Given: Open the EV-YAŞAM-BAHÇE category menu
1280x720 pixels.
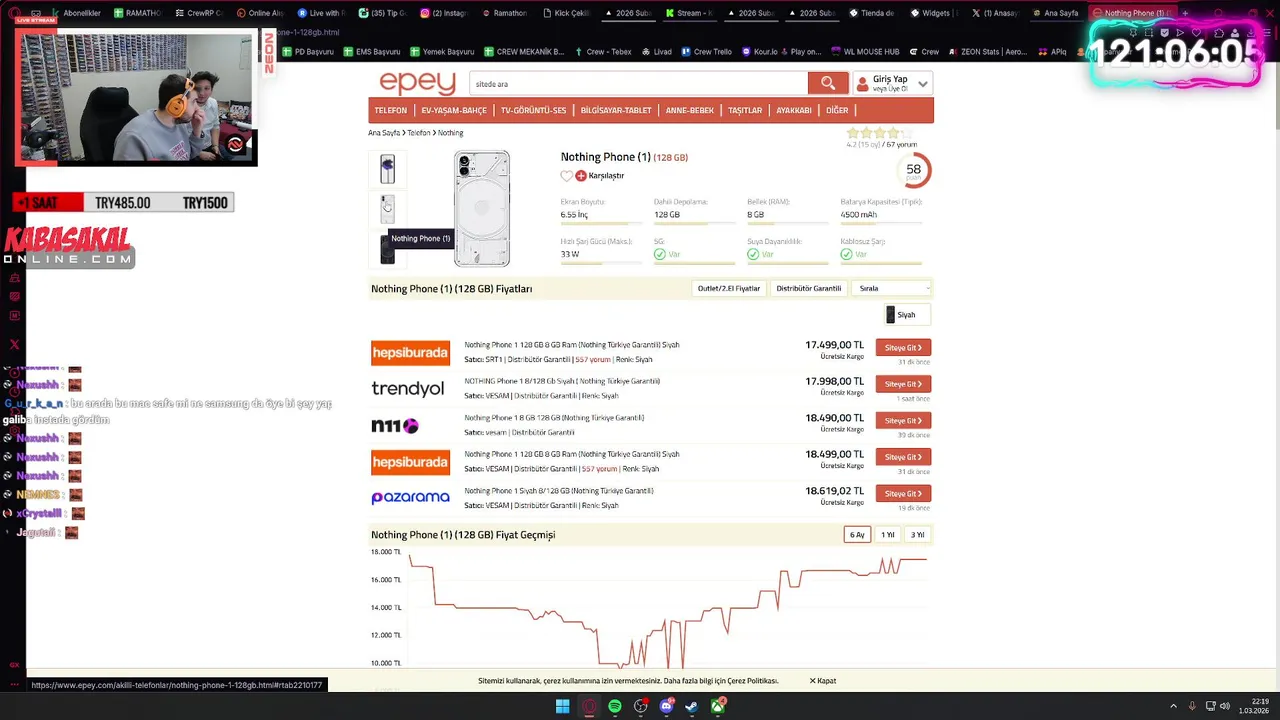Looking at the screenshot, I should pyautogui.click(x=454, y=110).
